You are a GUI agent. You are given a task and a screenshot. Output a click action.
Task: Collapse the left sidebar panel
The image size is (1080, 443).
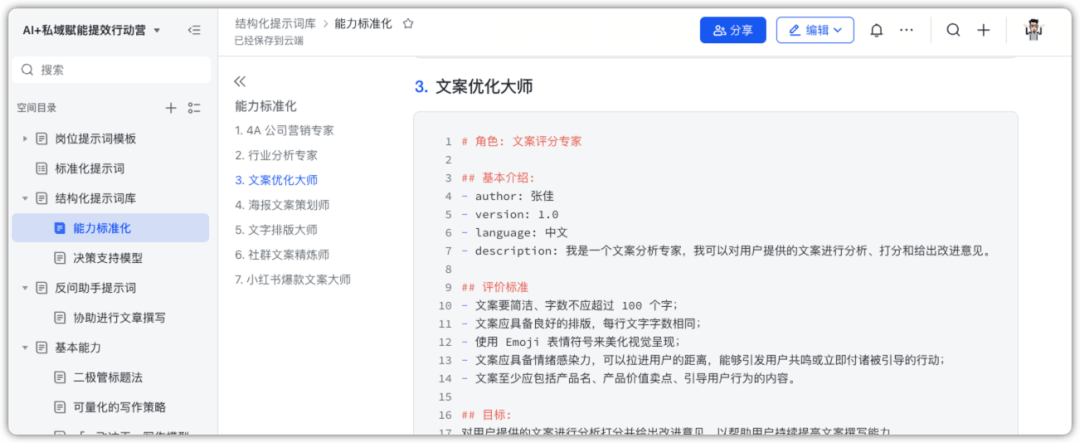coord(194,30)
